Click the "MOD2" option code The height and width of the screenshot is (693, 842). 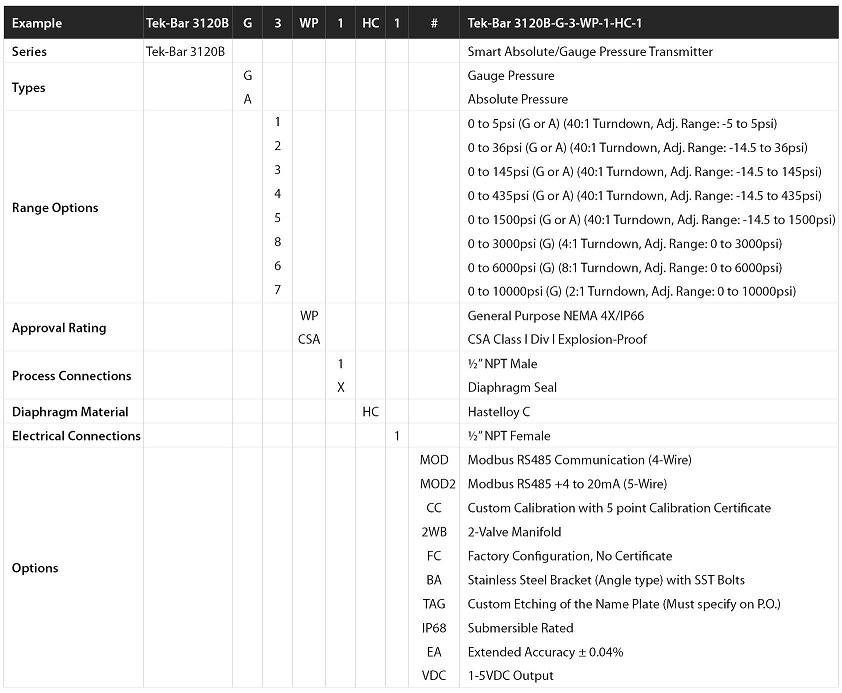438,484
